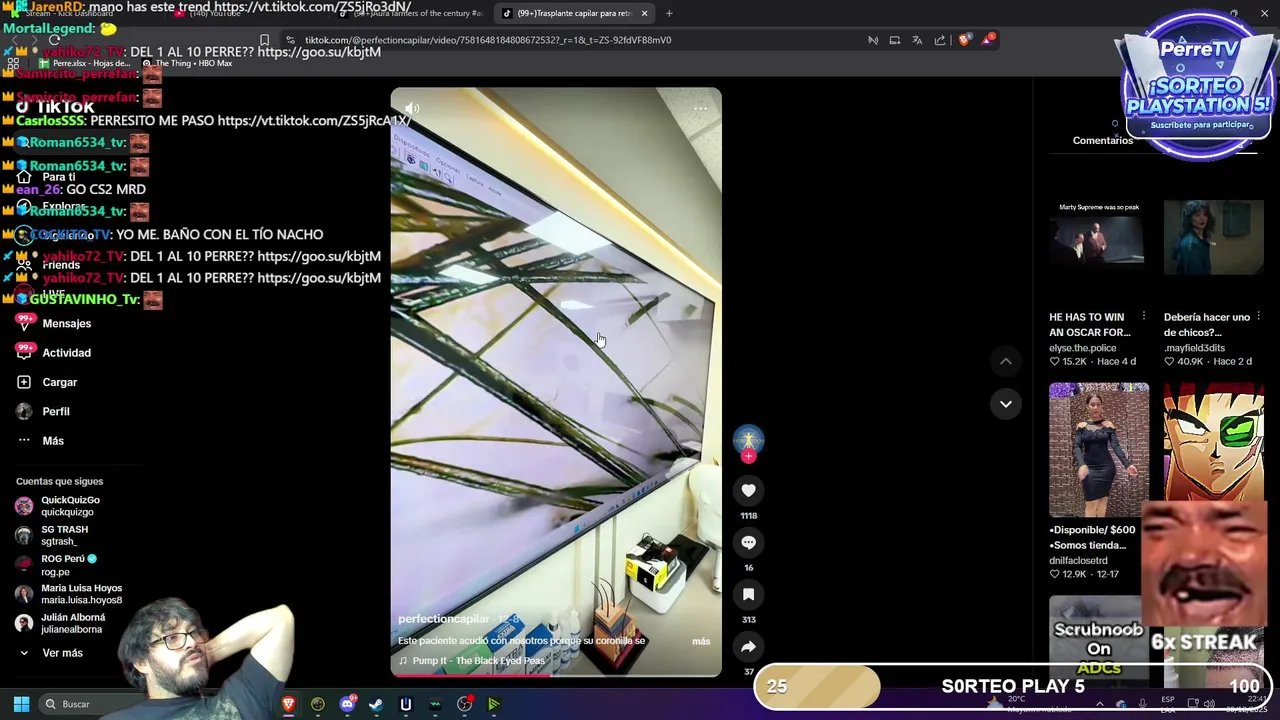Open options dots for "Debería hacer uno" video

[x=1258, y=317]
